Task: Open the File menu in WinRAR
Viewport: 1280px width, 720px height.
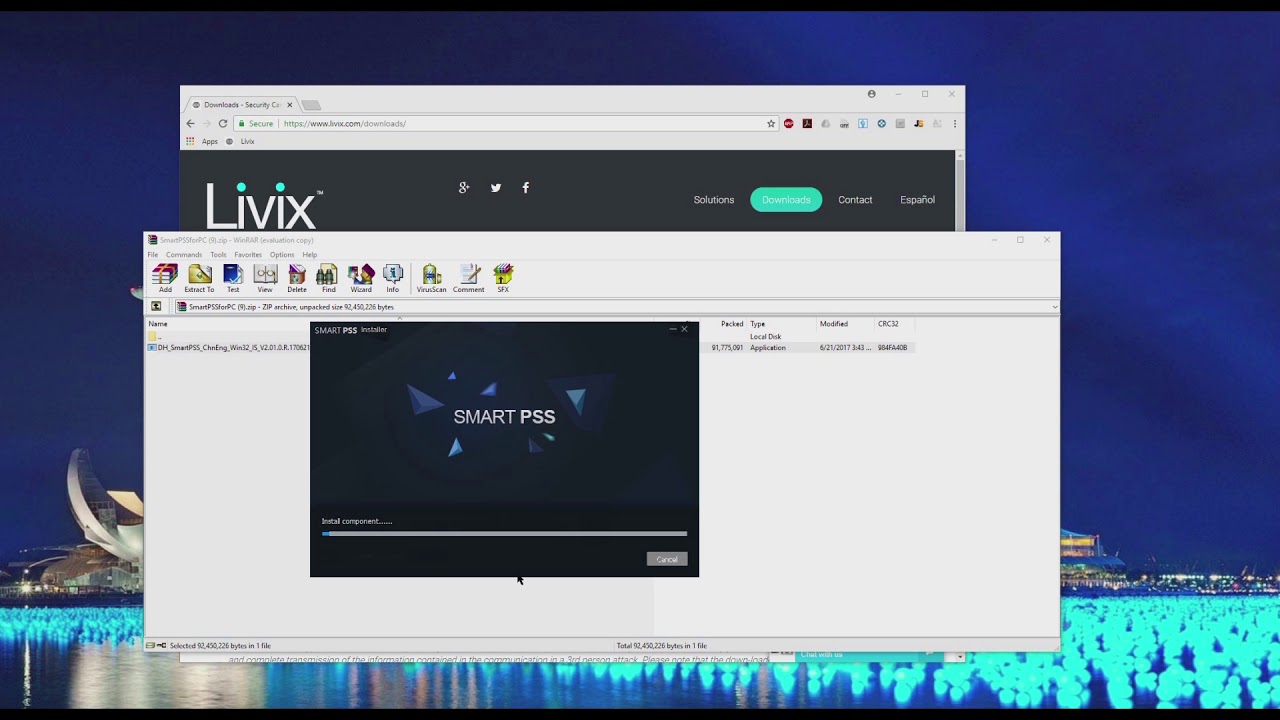Action: (x=153, y=255)
